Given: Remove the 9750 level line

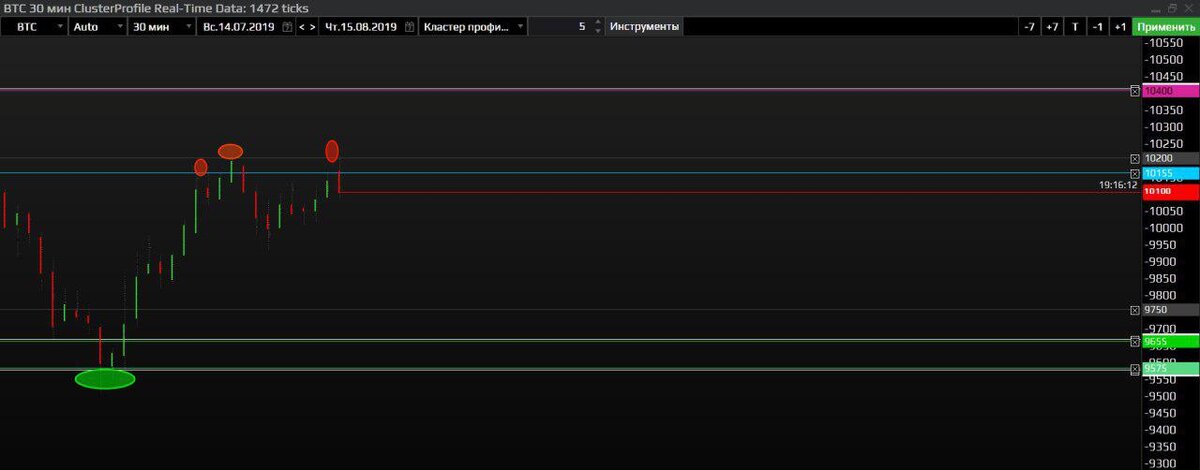Looking at the screenshot, I should [1134, 310].
